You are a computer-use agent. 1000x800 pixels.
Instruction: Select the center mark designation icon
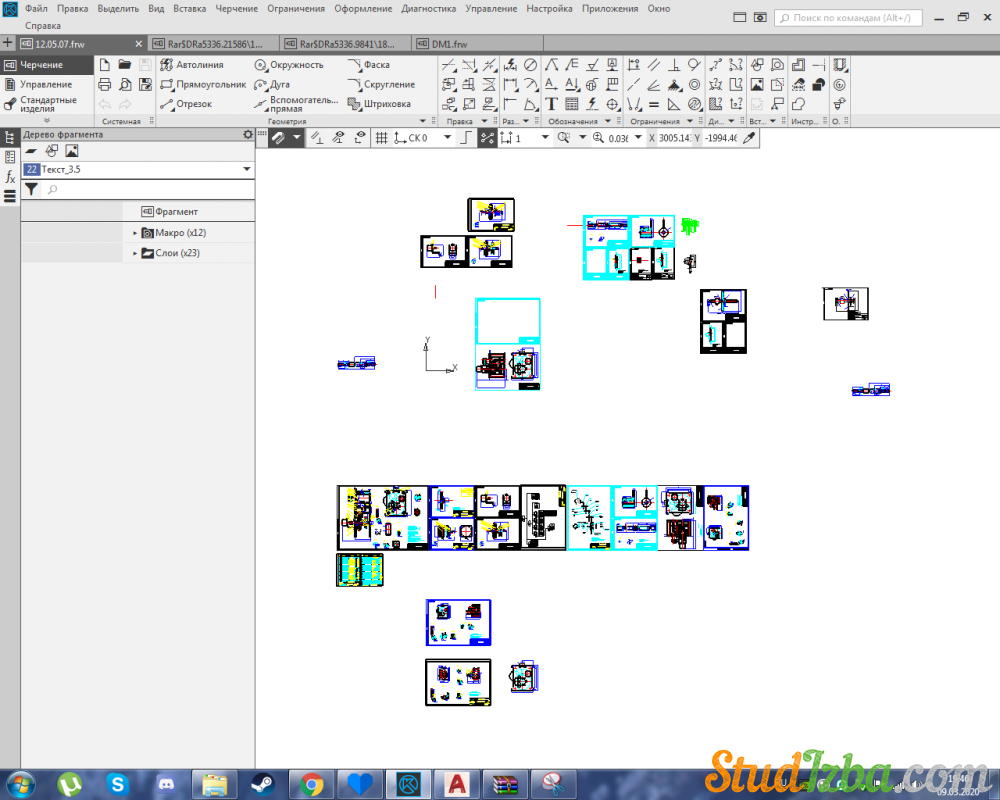pyautogui.click(x=613, y=104)
